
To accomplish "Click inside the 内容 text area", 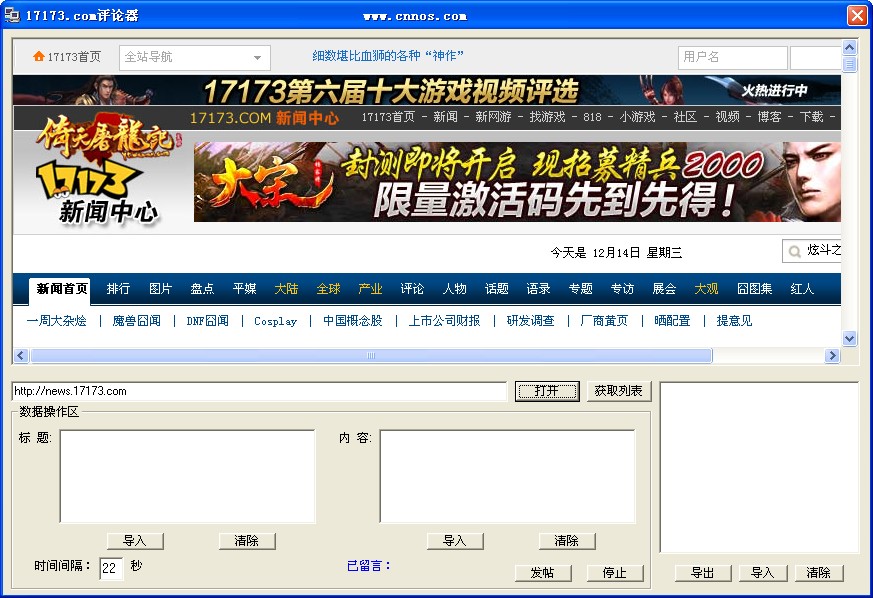I will (507, 476).
